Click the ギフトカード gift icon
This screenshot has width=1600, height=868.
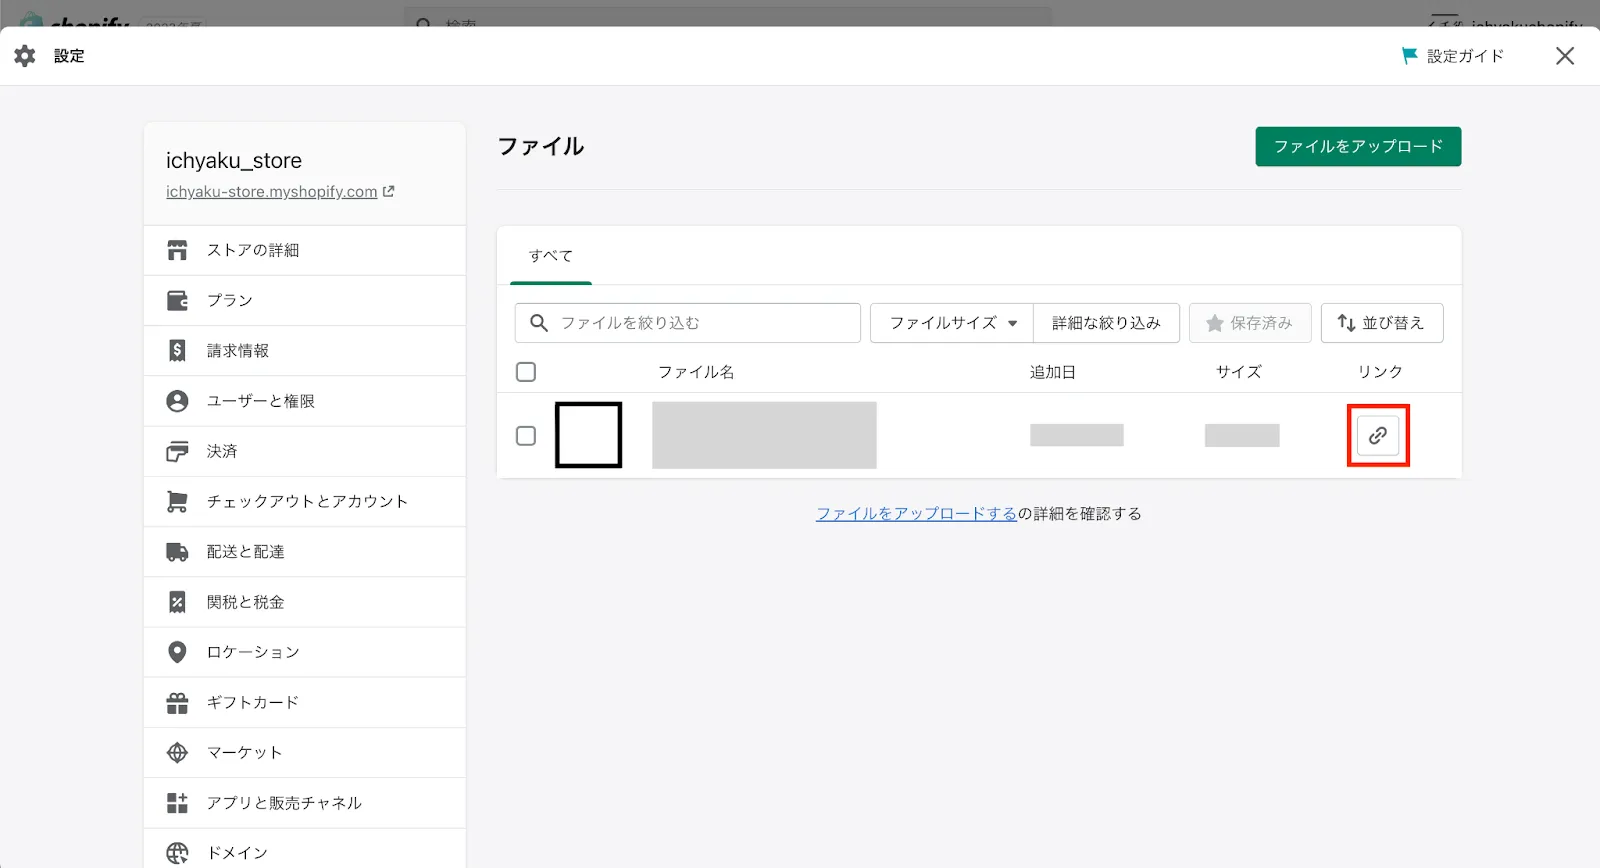[177, 703]
